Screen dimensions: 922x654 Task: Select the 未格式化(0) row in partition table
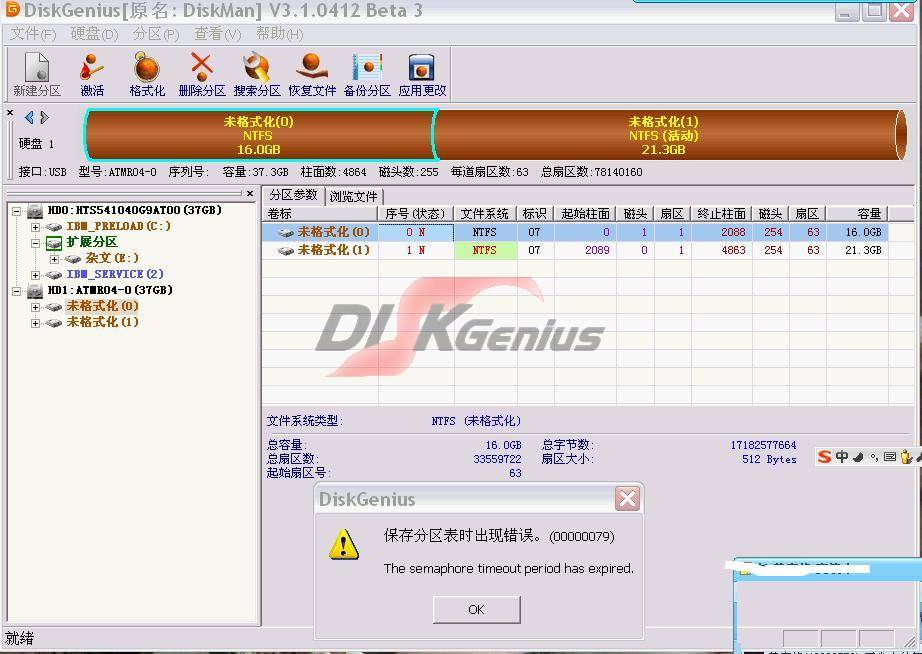575,232
